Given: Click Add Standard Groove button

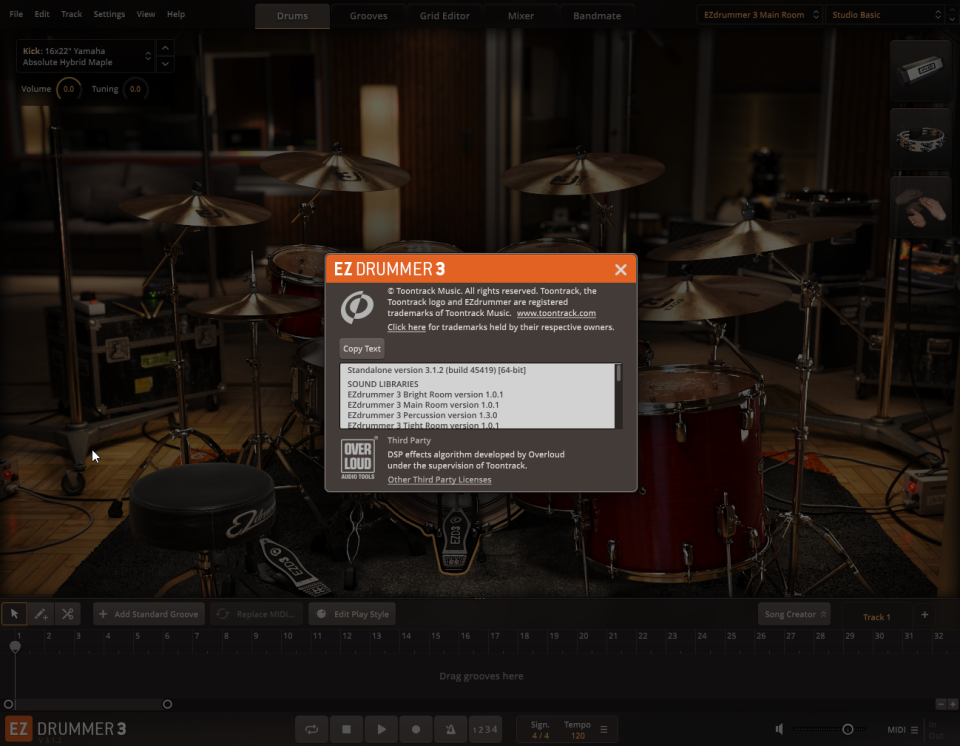Looking at the screenshot, I should point(149,614).
